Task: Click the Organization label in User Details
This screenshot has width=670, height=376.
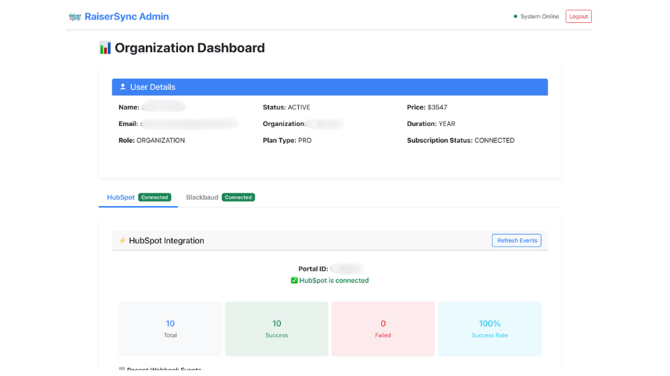Action: (284, 124)
